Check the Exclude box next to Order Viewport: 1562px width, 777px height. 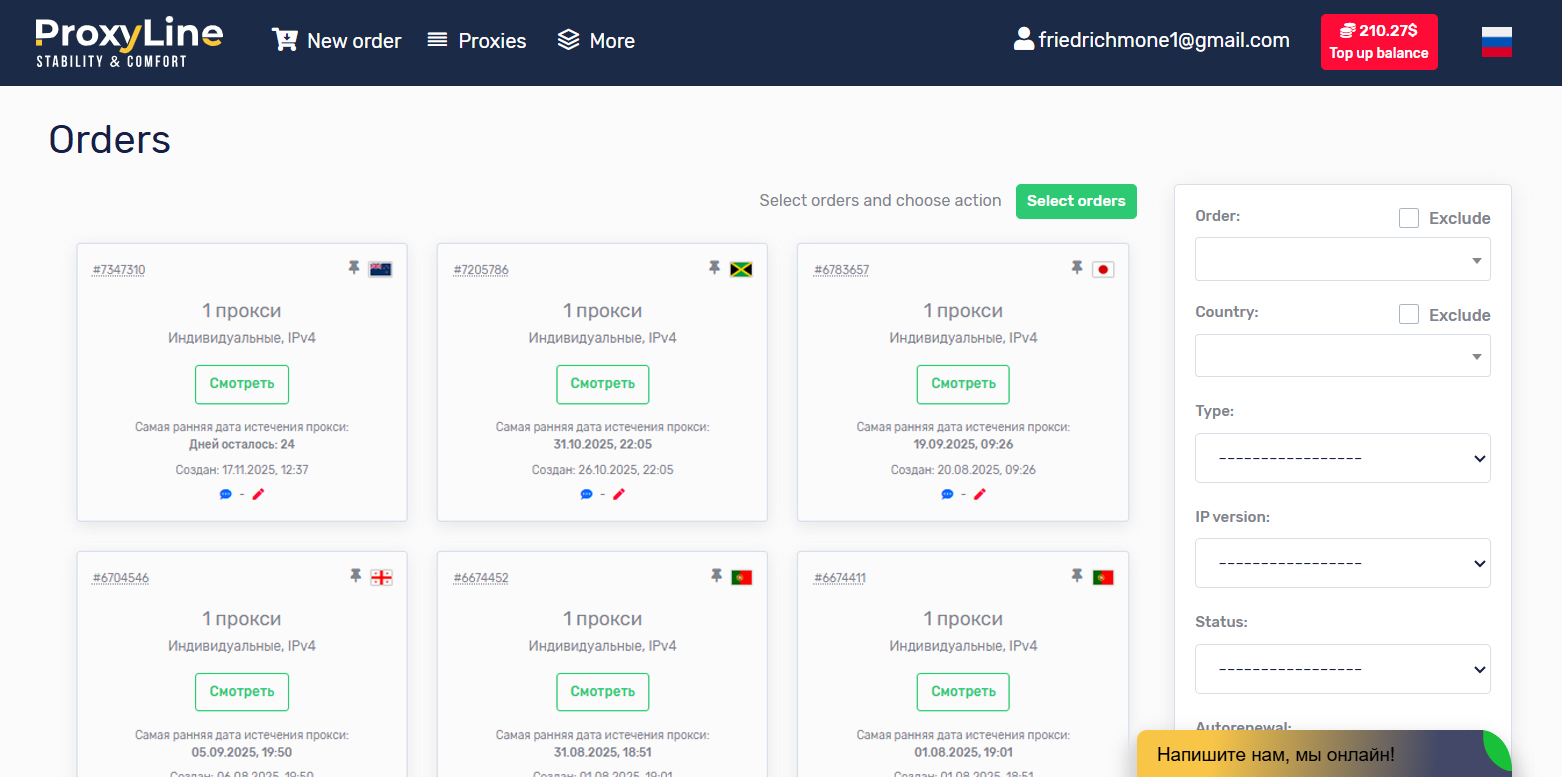[1409, 218]
